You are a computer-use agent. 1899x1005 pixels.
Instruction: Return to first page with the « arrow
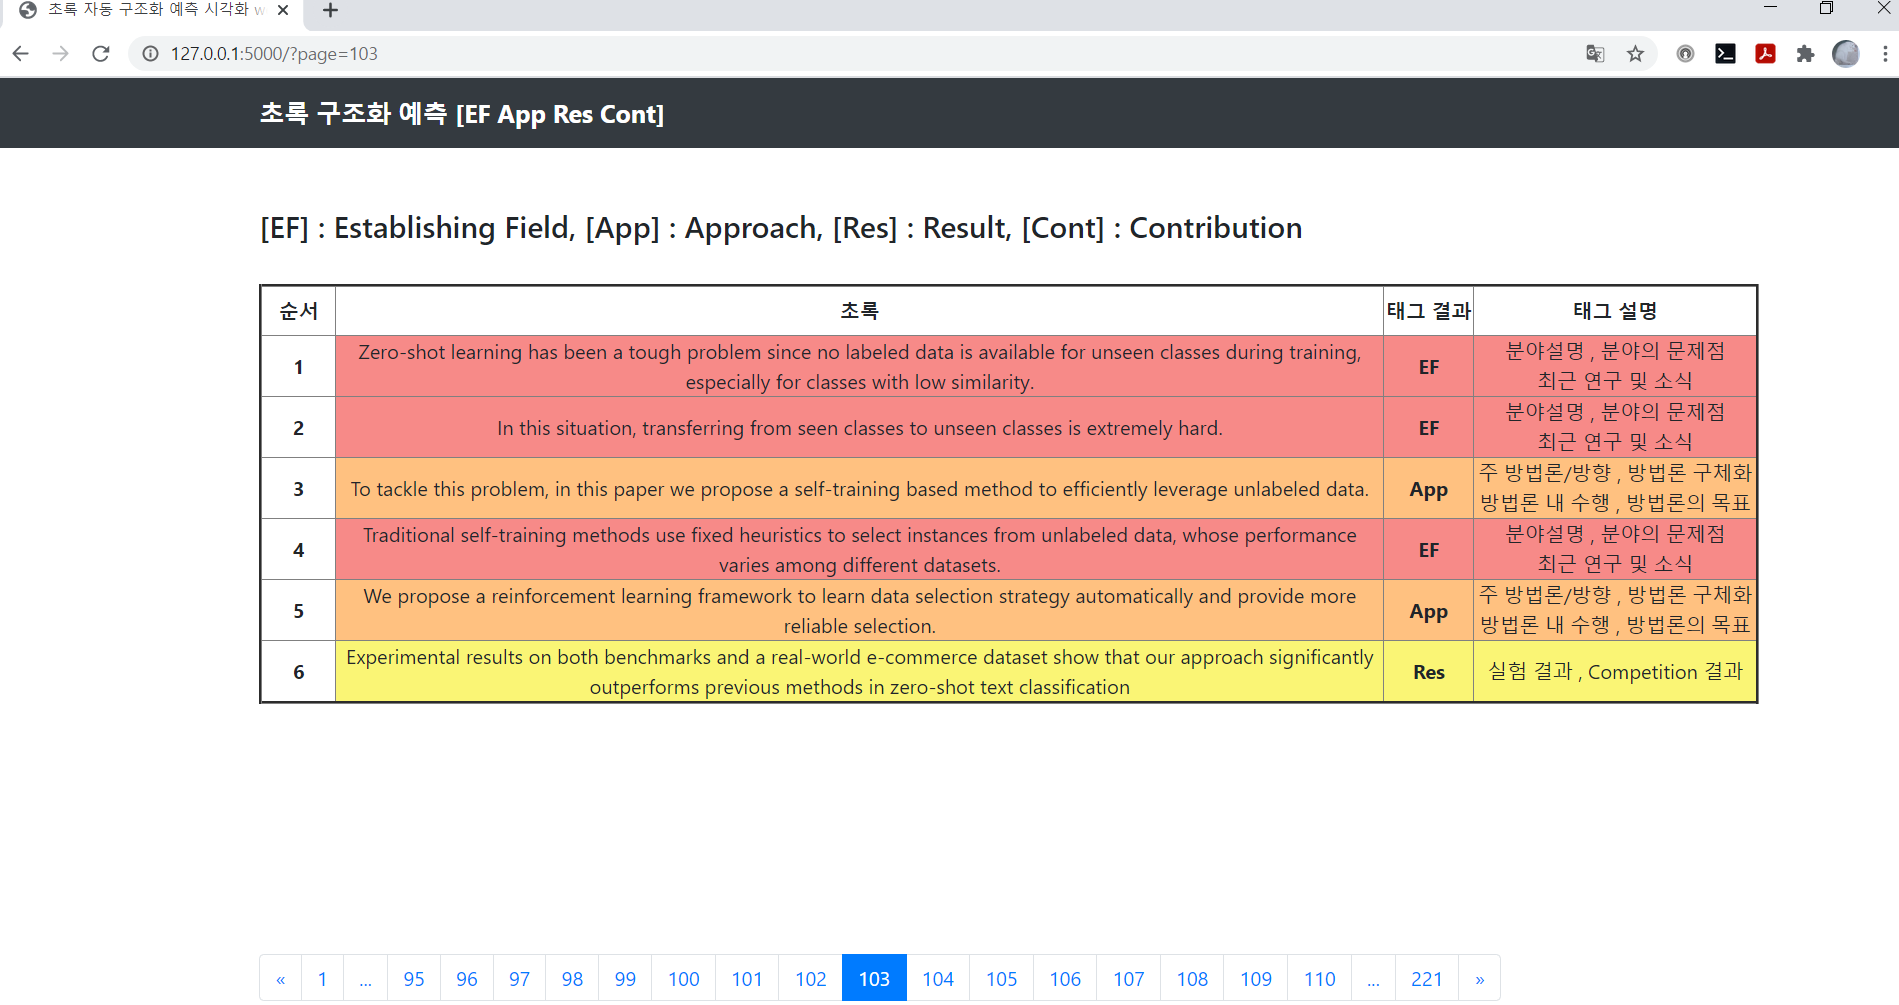[281, 978]
